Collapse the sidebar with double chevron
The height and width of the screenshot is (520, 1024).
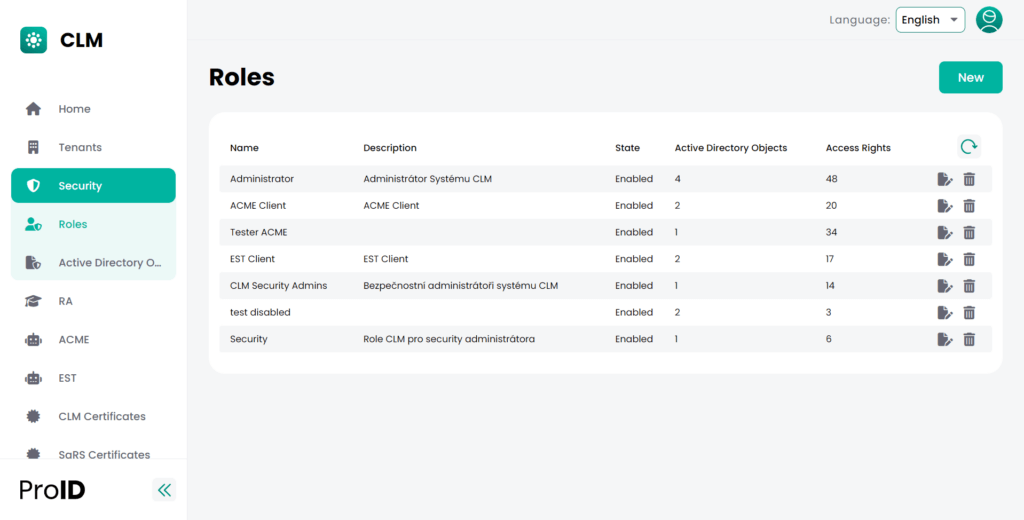pos(164,489)
